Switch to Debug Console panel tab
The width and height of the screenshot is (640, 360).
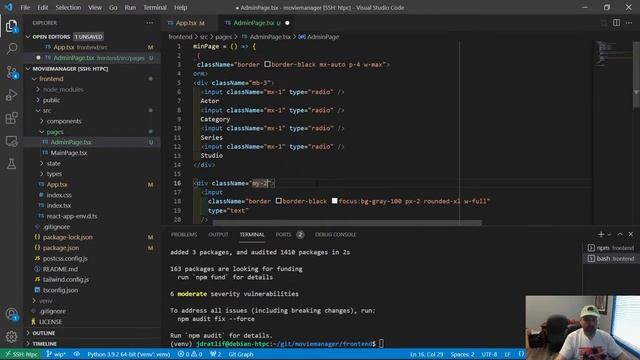336,234
